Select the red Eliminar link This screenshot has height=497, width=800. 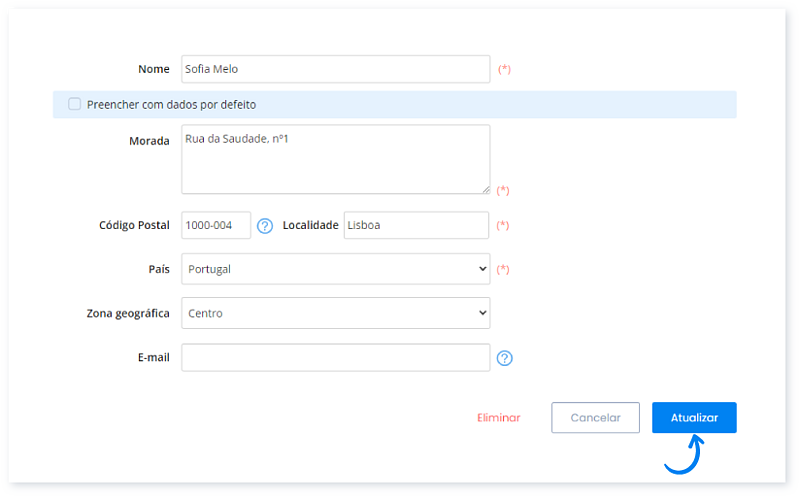[x=499, y=418]
